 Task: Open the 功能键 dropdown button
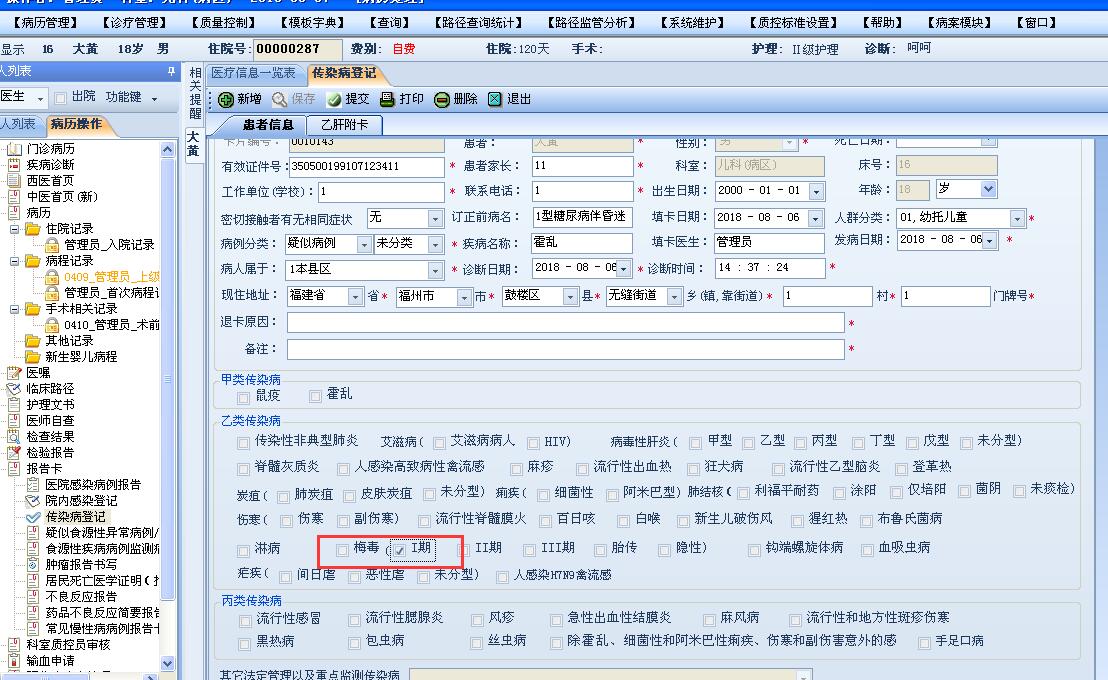tap(131, 97)
